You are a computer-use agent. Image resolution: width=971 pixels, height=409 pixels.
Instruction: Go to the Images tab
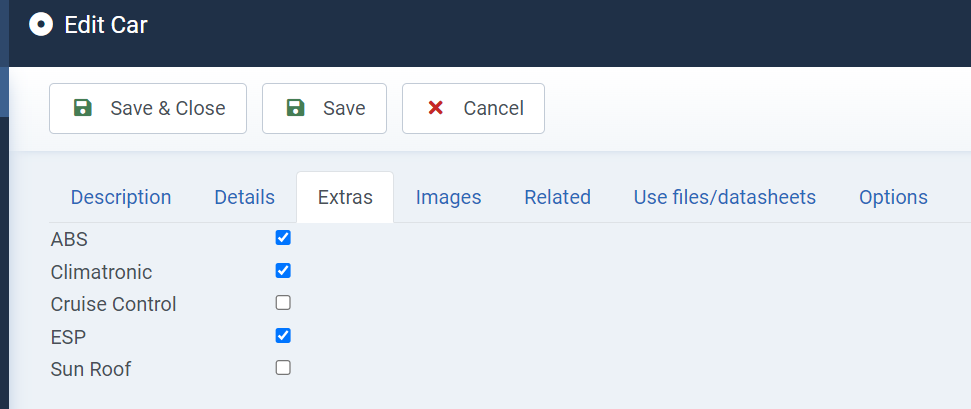pos(448,197)
